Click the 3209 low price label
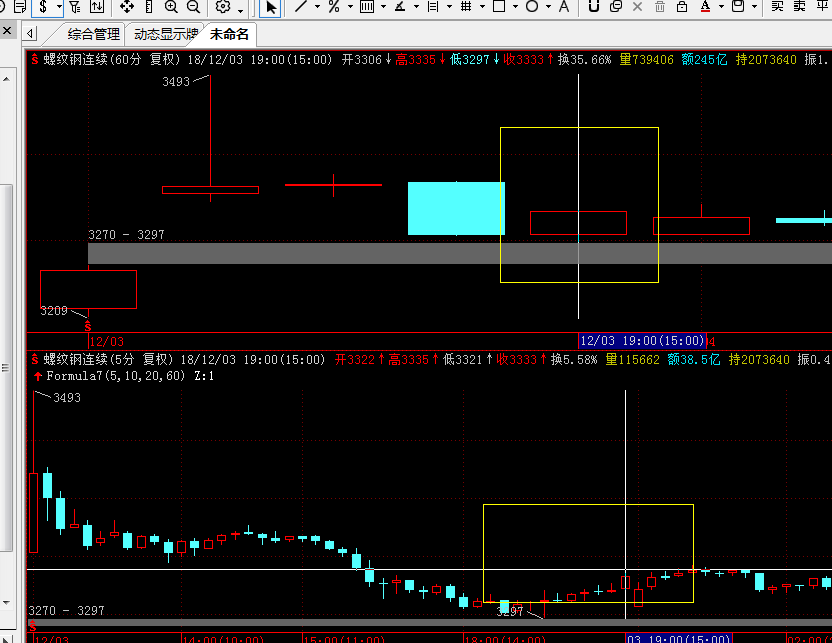The image size is (832, 643). coord(54,311)
